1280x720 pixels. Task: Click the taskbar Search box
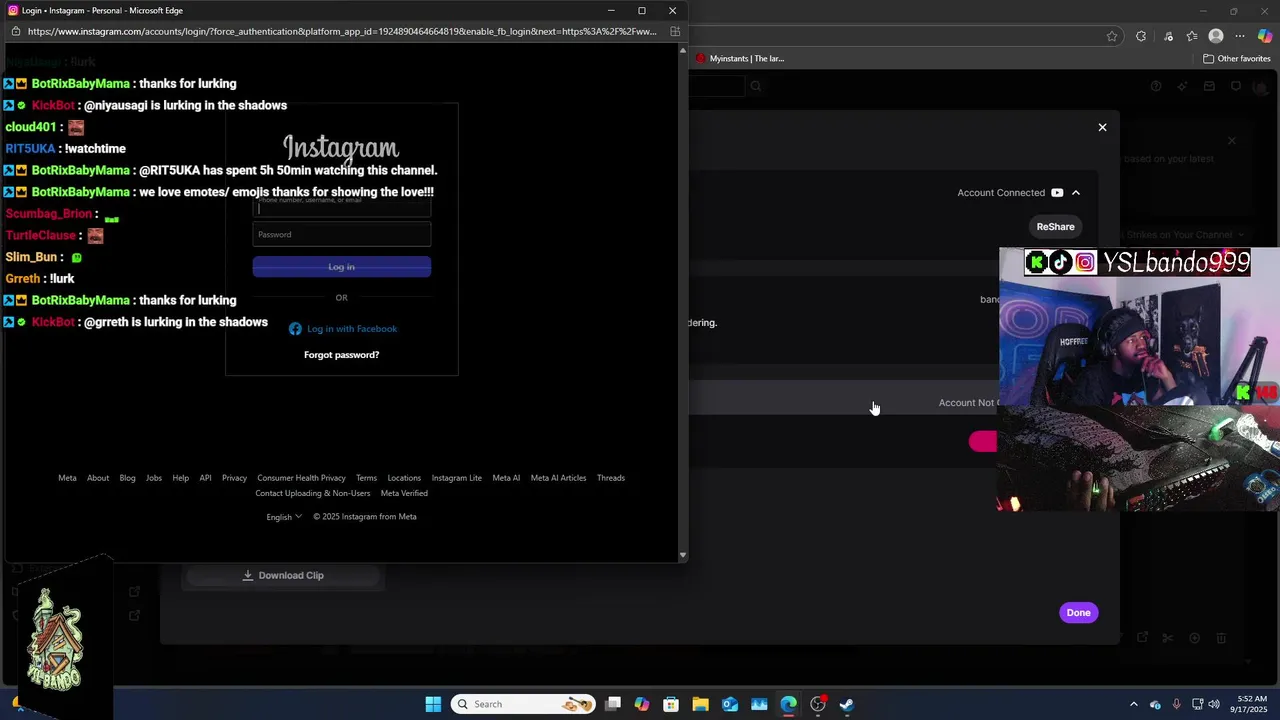523,704
